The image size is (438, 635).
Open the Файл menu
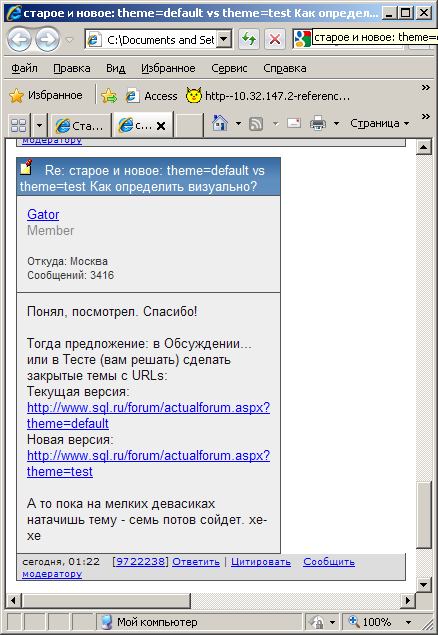tap(24, 68)
